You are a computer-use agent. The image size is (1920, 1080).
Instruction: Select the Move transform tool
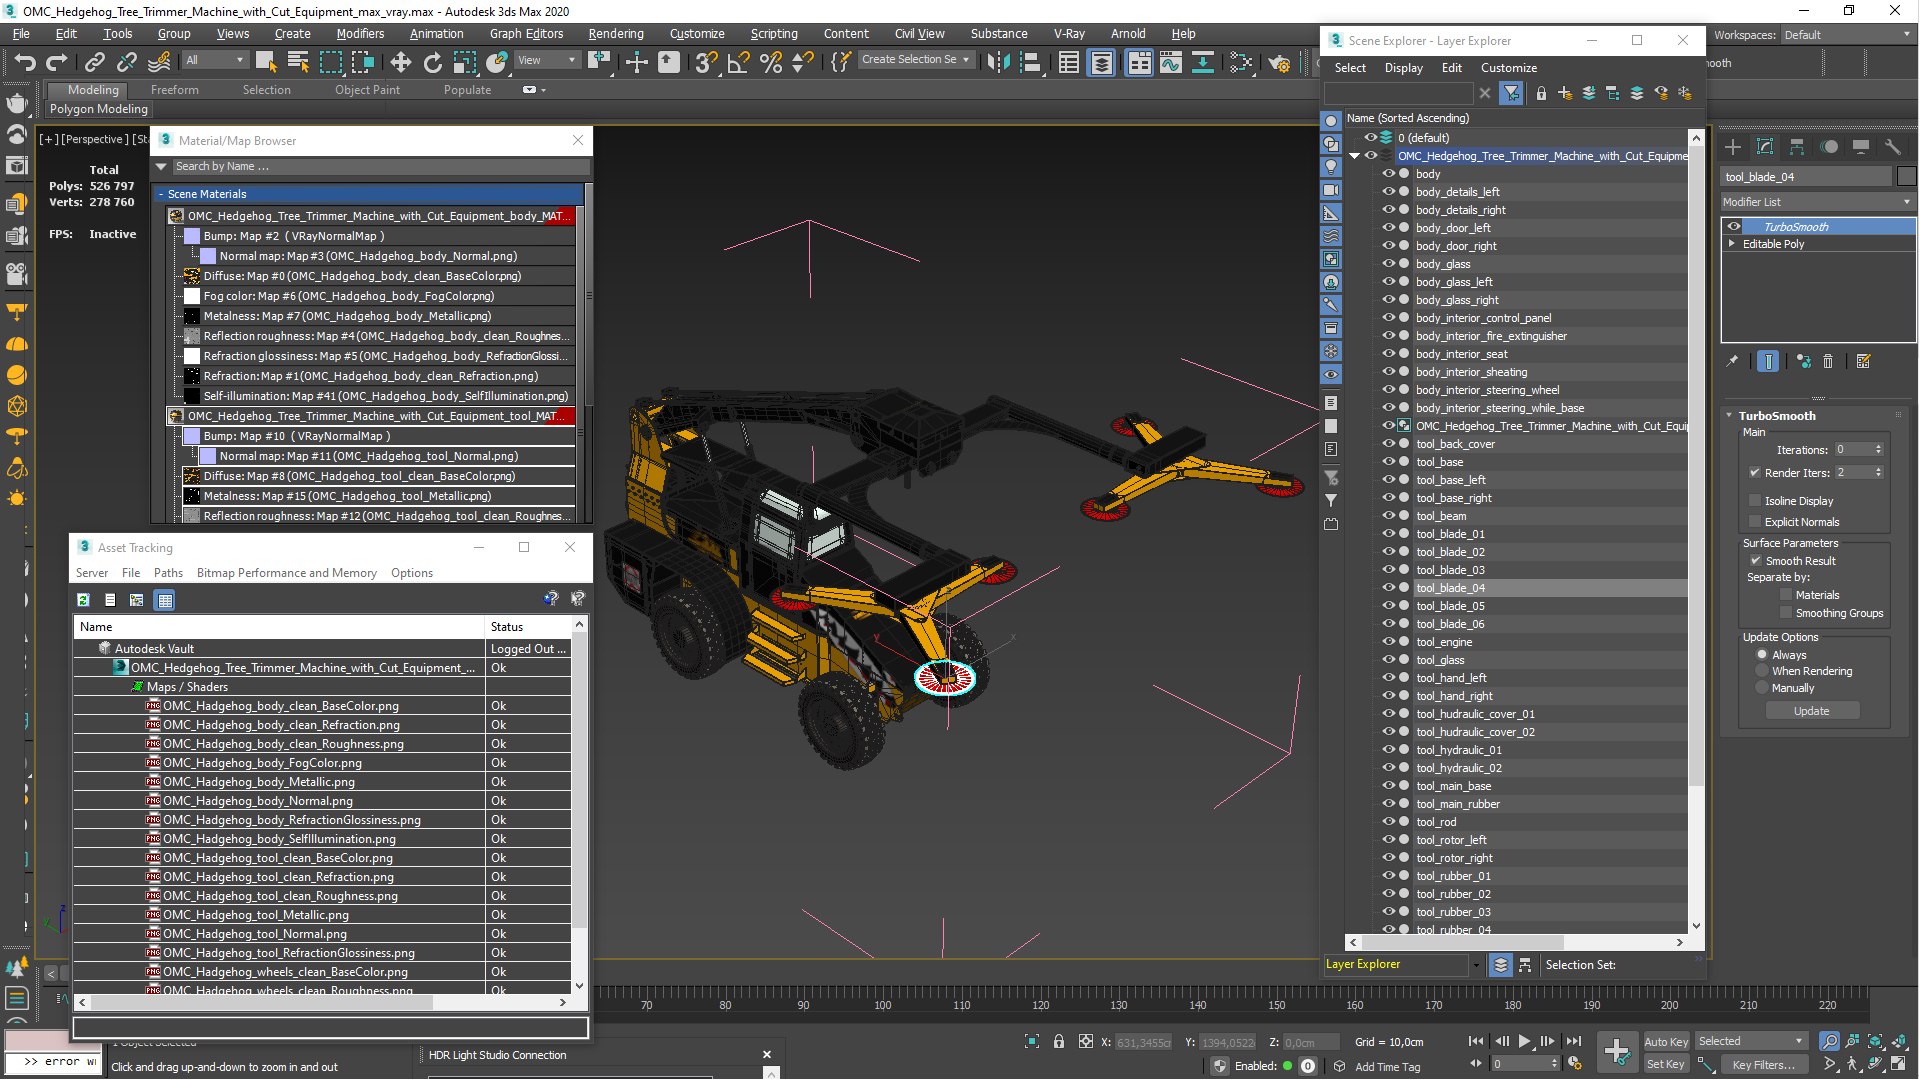click(x=400, y=62)
